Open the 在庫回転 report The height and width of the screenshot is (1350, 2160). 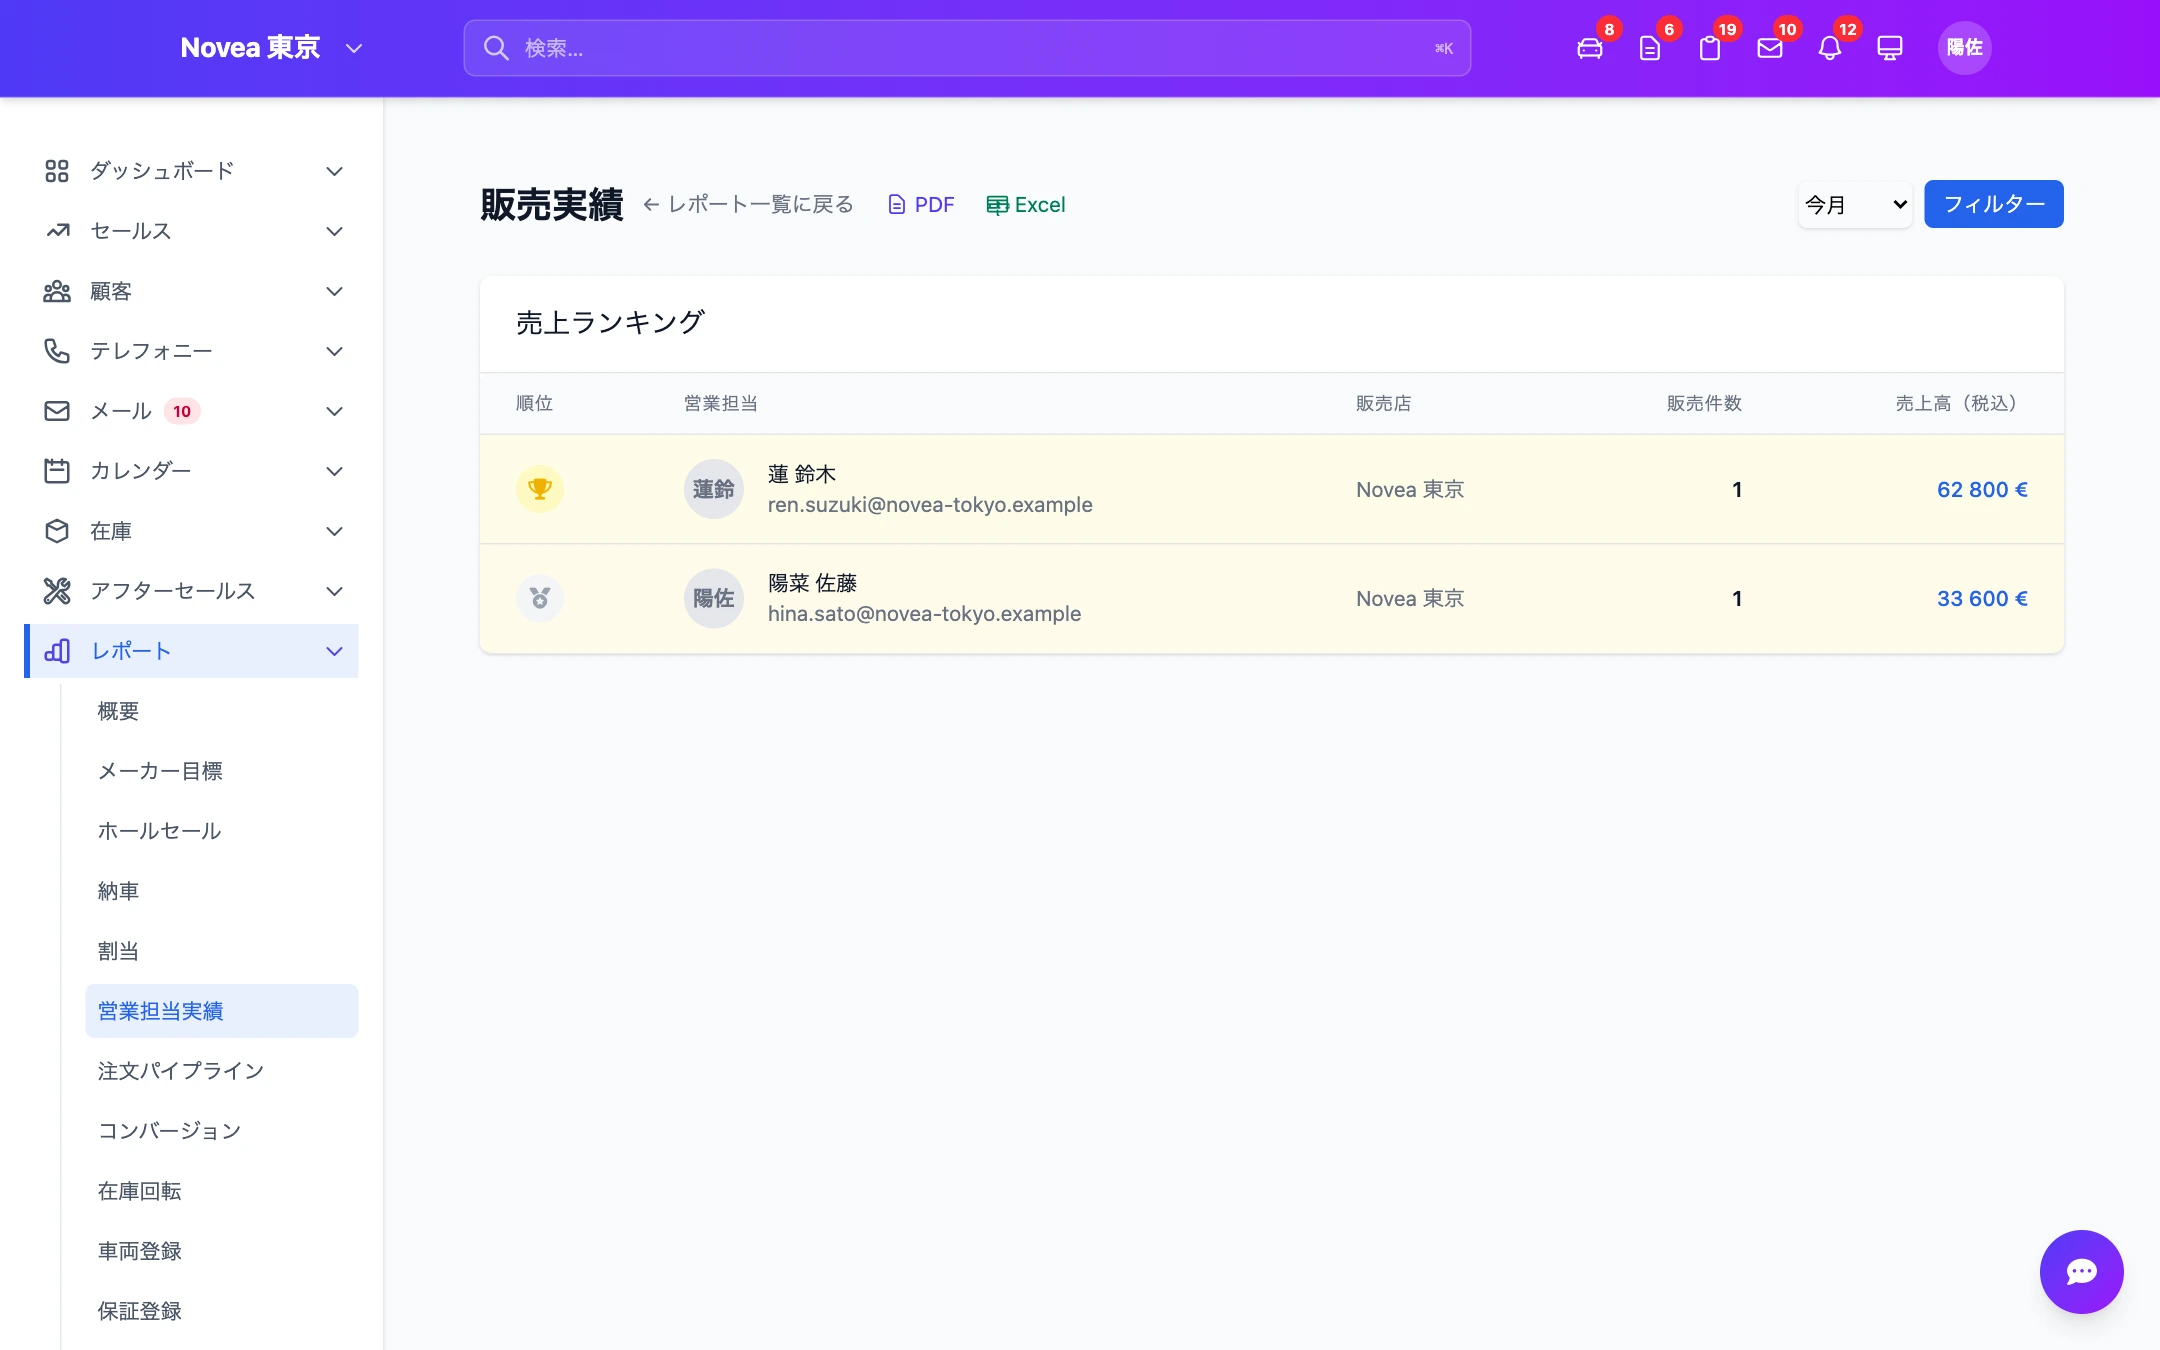point(222,1191)
